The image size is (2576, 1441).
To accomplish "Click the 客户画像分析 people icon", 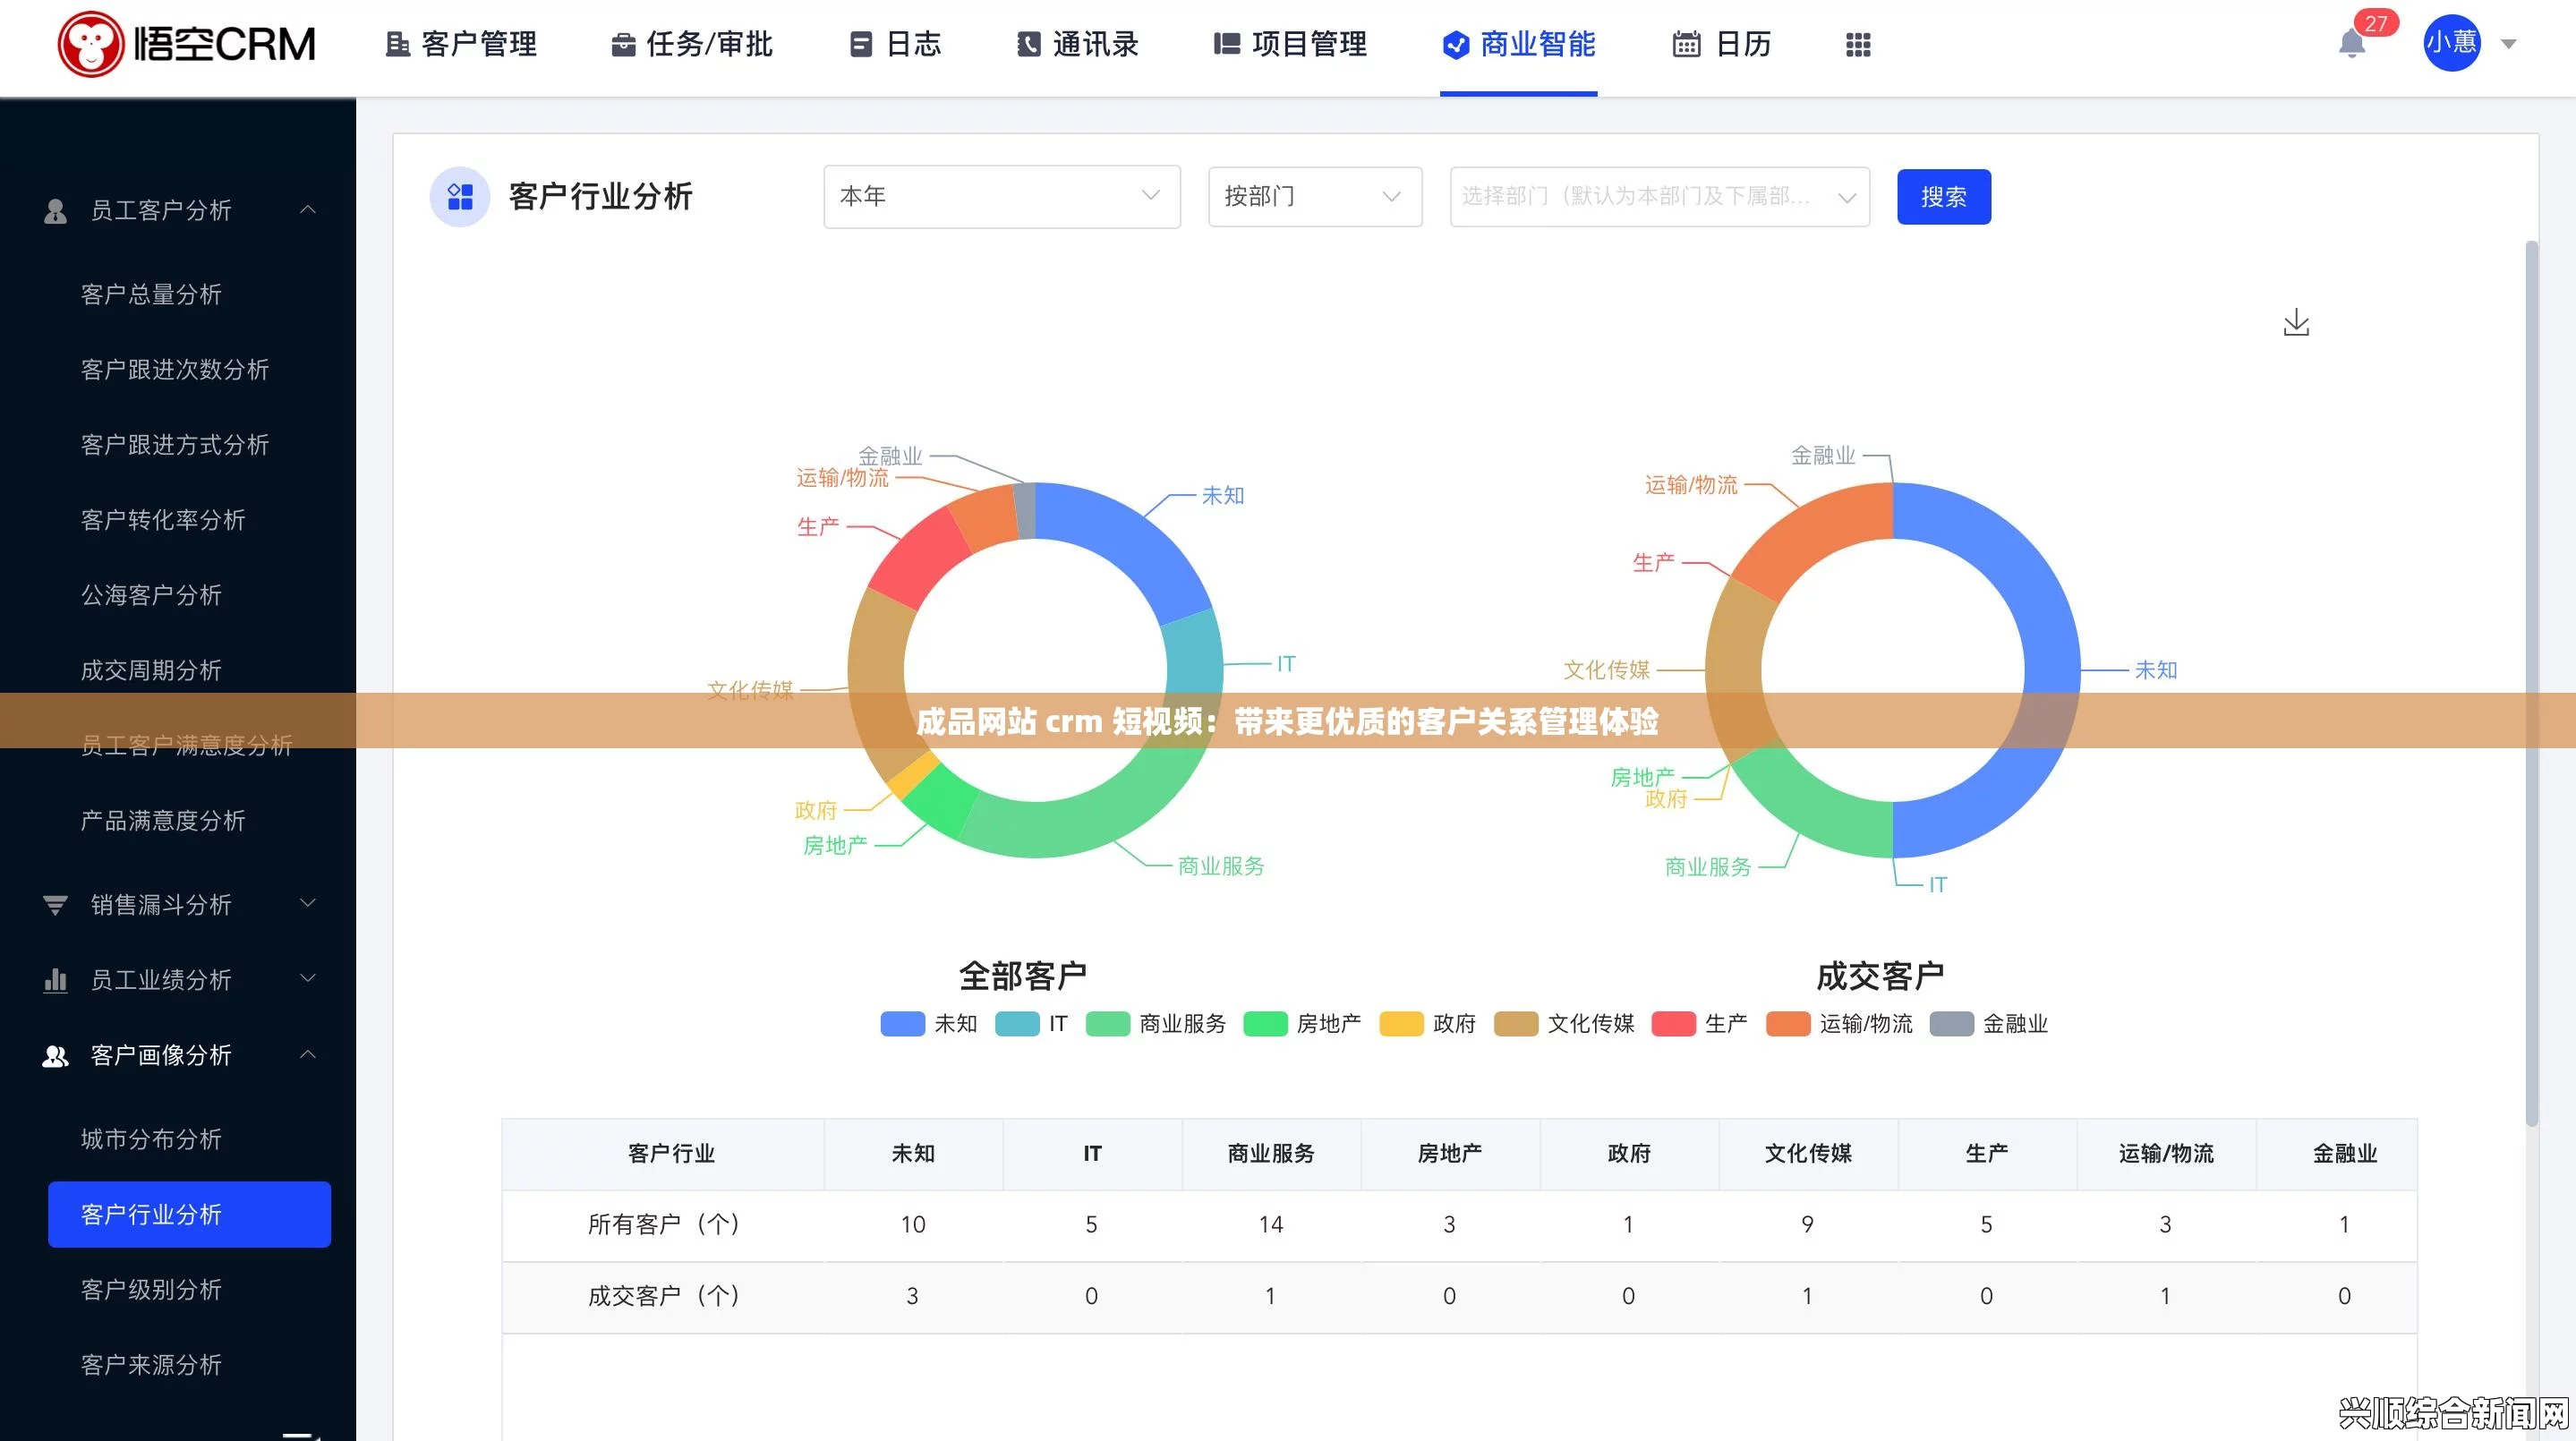I will 56,1056.
